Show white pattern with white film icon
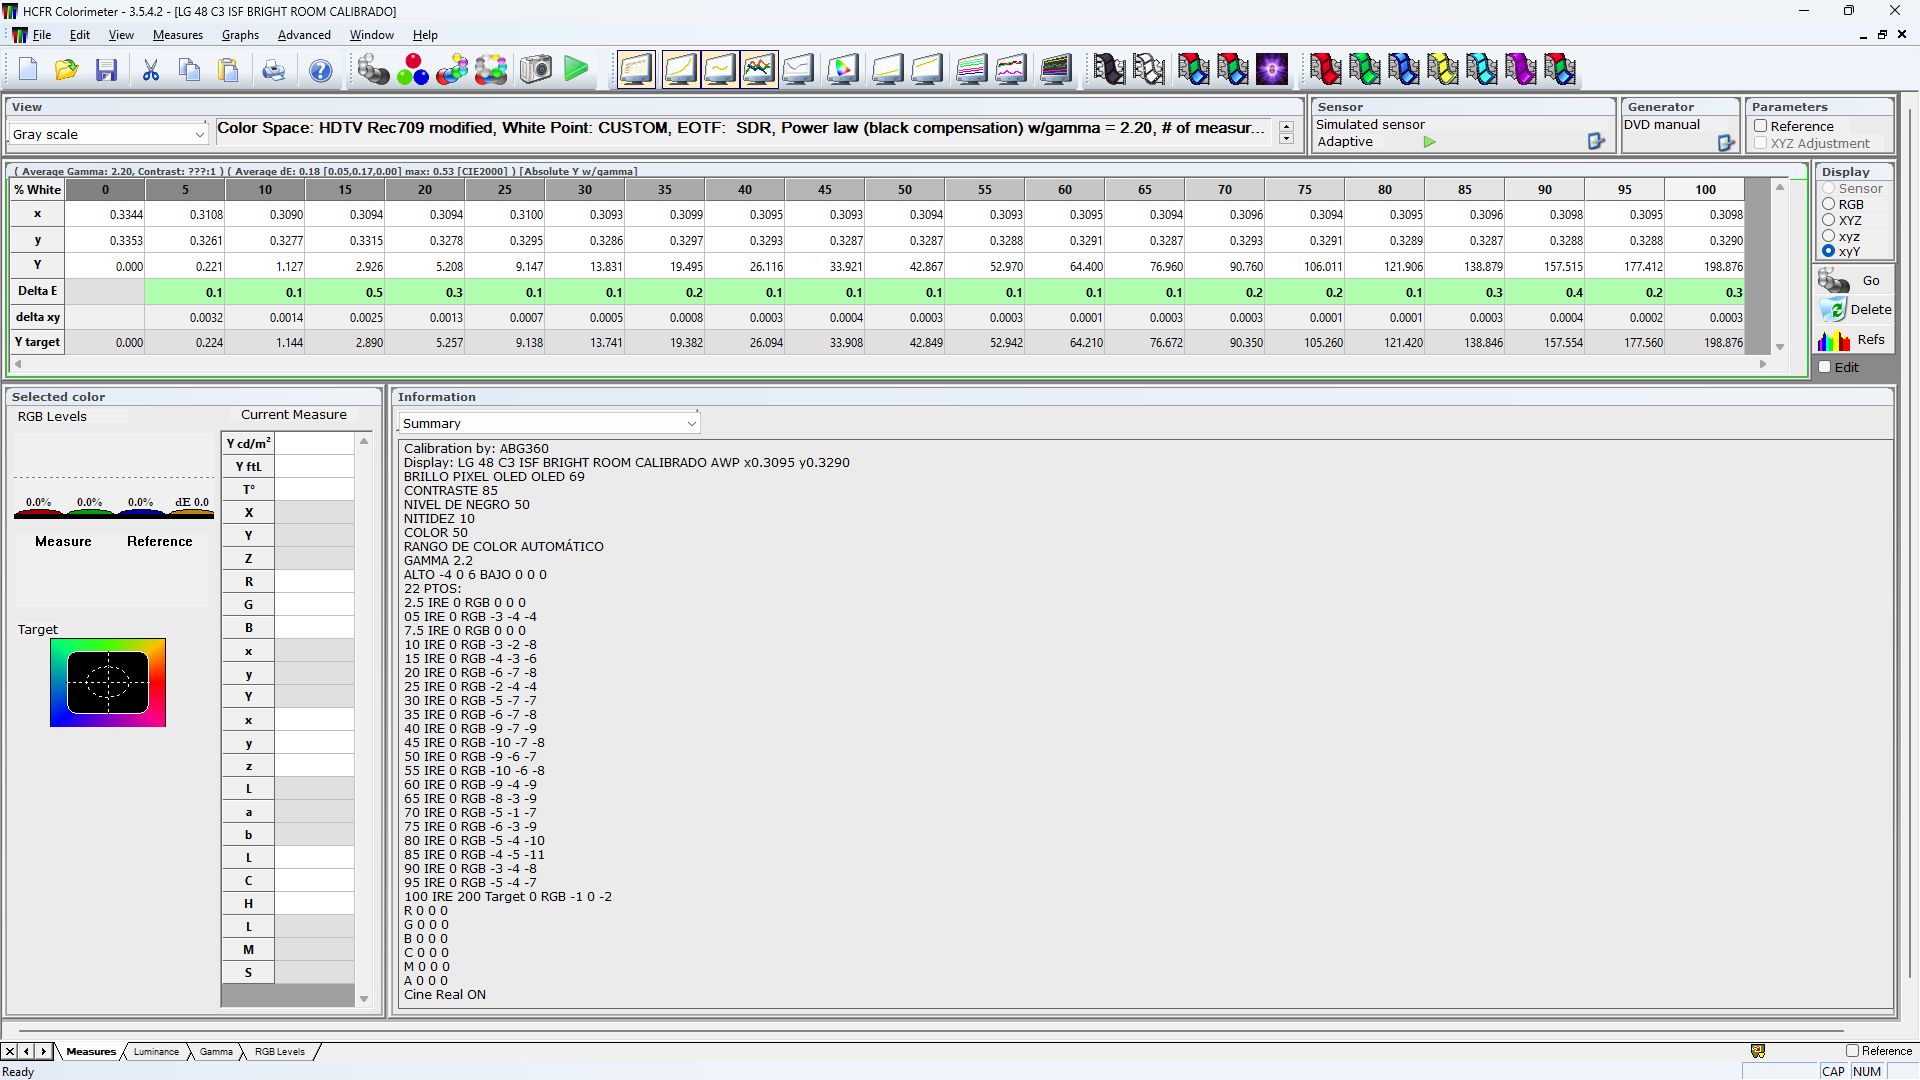The height and width of the screenshot is (1080, 1920). [1149, 70]
